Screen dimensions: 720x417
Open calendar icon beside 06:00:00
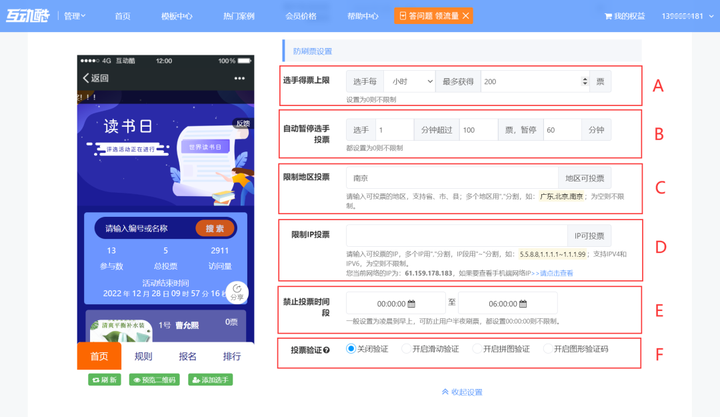523,304
